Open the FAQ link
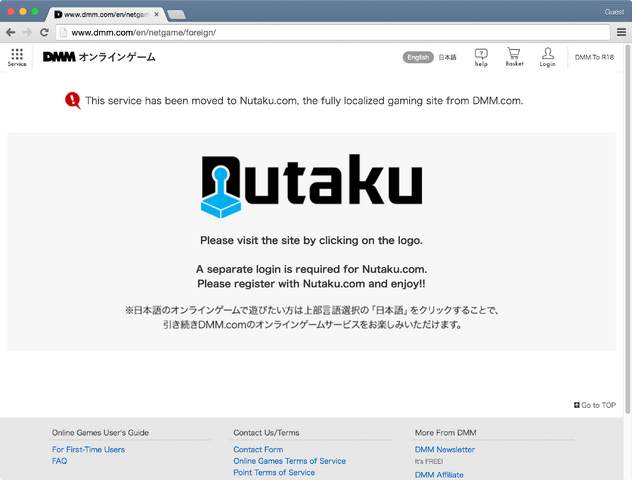 pyautogui.click(x=59, y=461)
